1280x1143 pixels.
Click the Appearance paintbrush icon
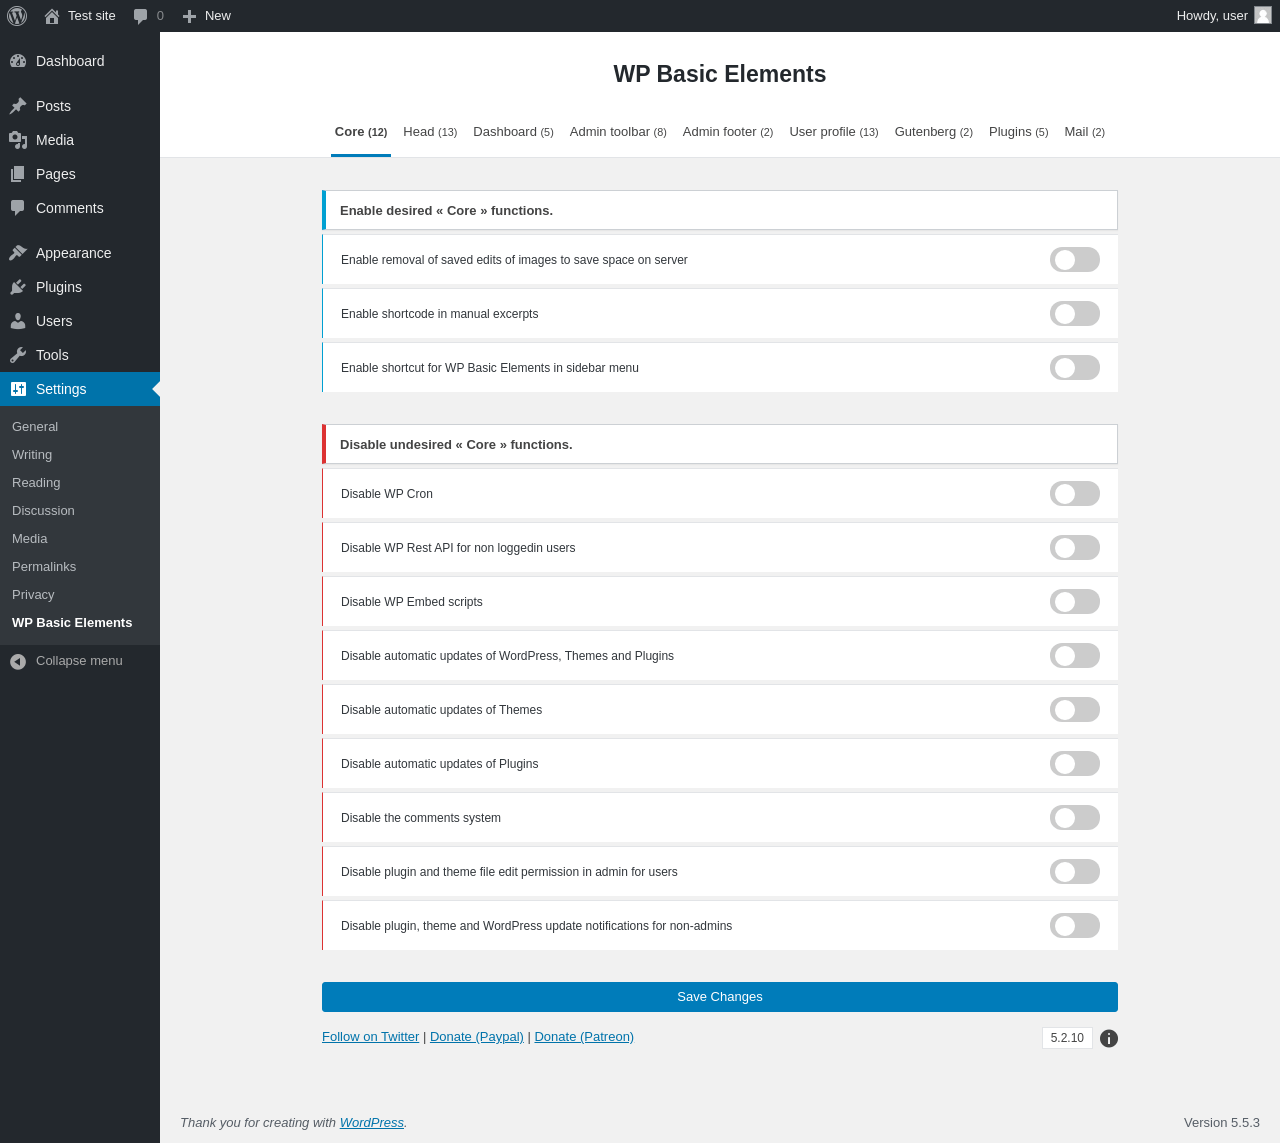pos(18,253)
